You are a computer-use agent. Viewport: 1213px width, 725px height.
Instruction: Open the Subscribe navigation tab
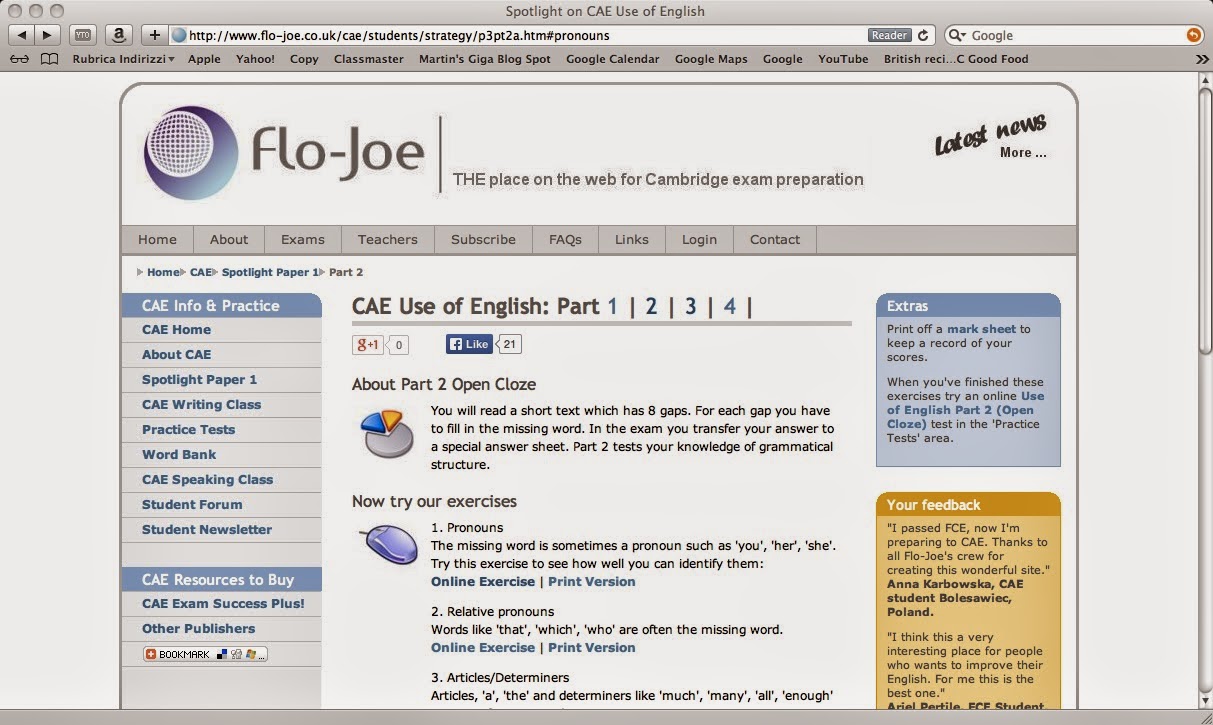tap(483, 240)
